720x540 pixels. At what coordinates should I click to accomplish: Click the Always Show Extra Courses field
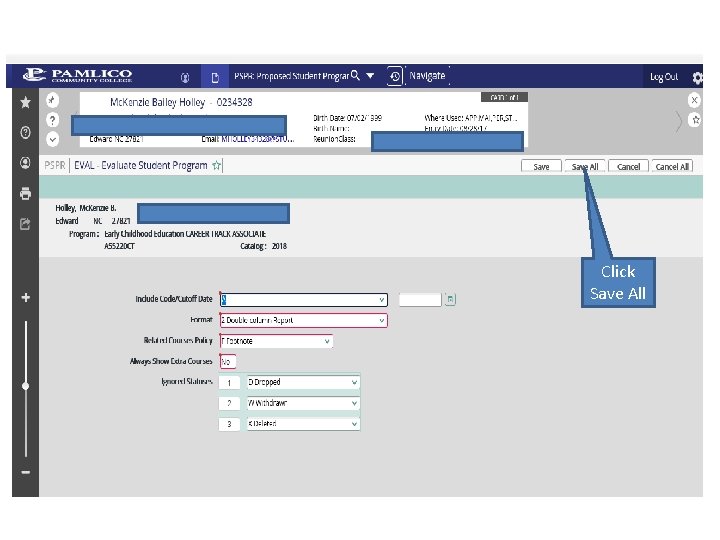[228, 362]
